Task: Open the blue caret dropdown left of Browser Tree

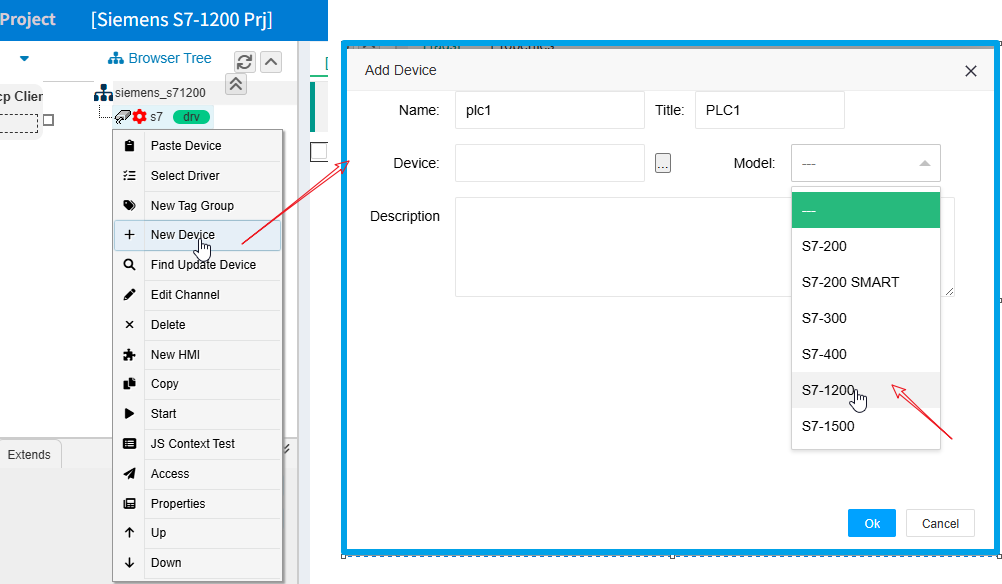Action: pyautogui.click(x=24, y=59)
